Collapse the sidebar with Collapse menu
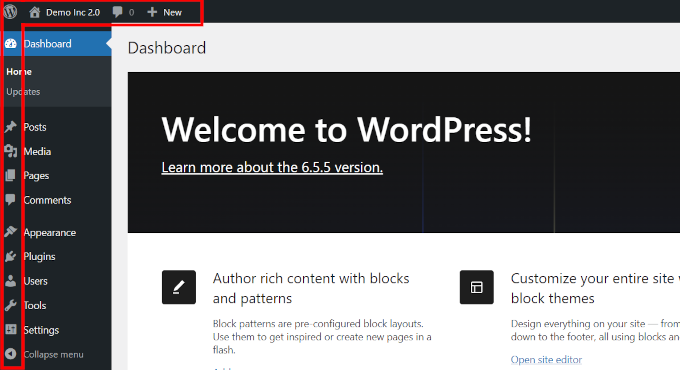The width and height of the screenshot is (680, 370). [x=53, y=354]
